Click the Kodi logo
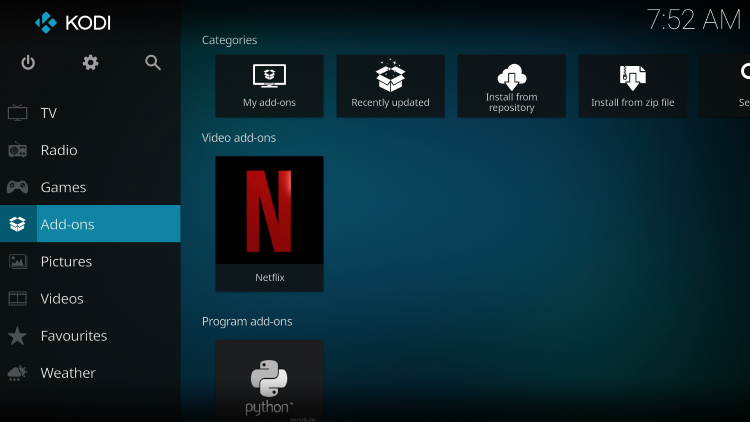The width and height of the screenshot is (750, 422). [73, 23]
